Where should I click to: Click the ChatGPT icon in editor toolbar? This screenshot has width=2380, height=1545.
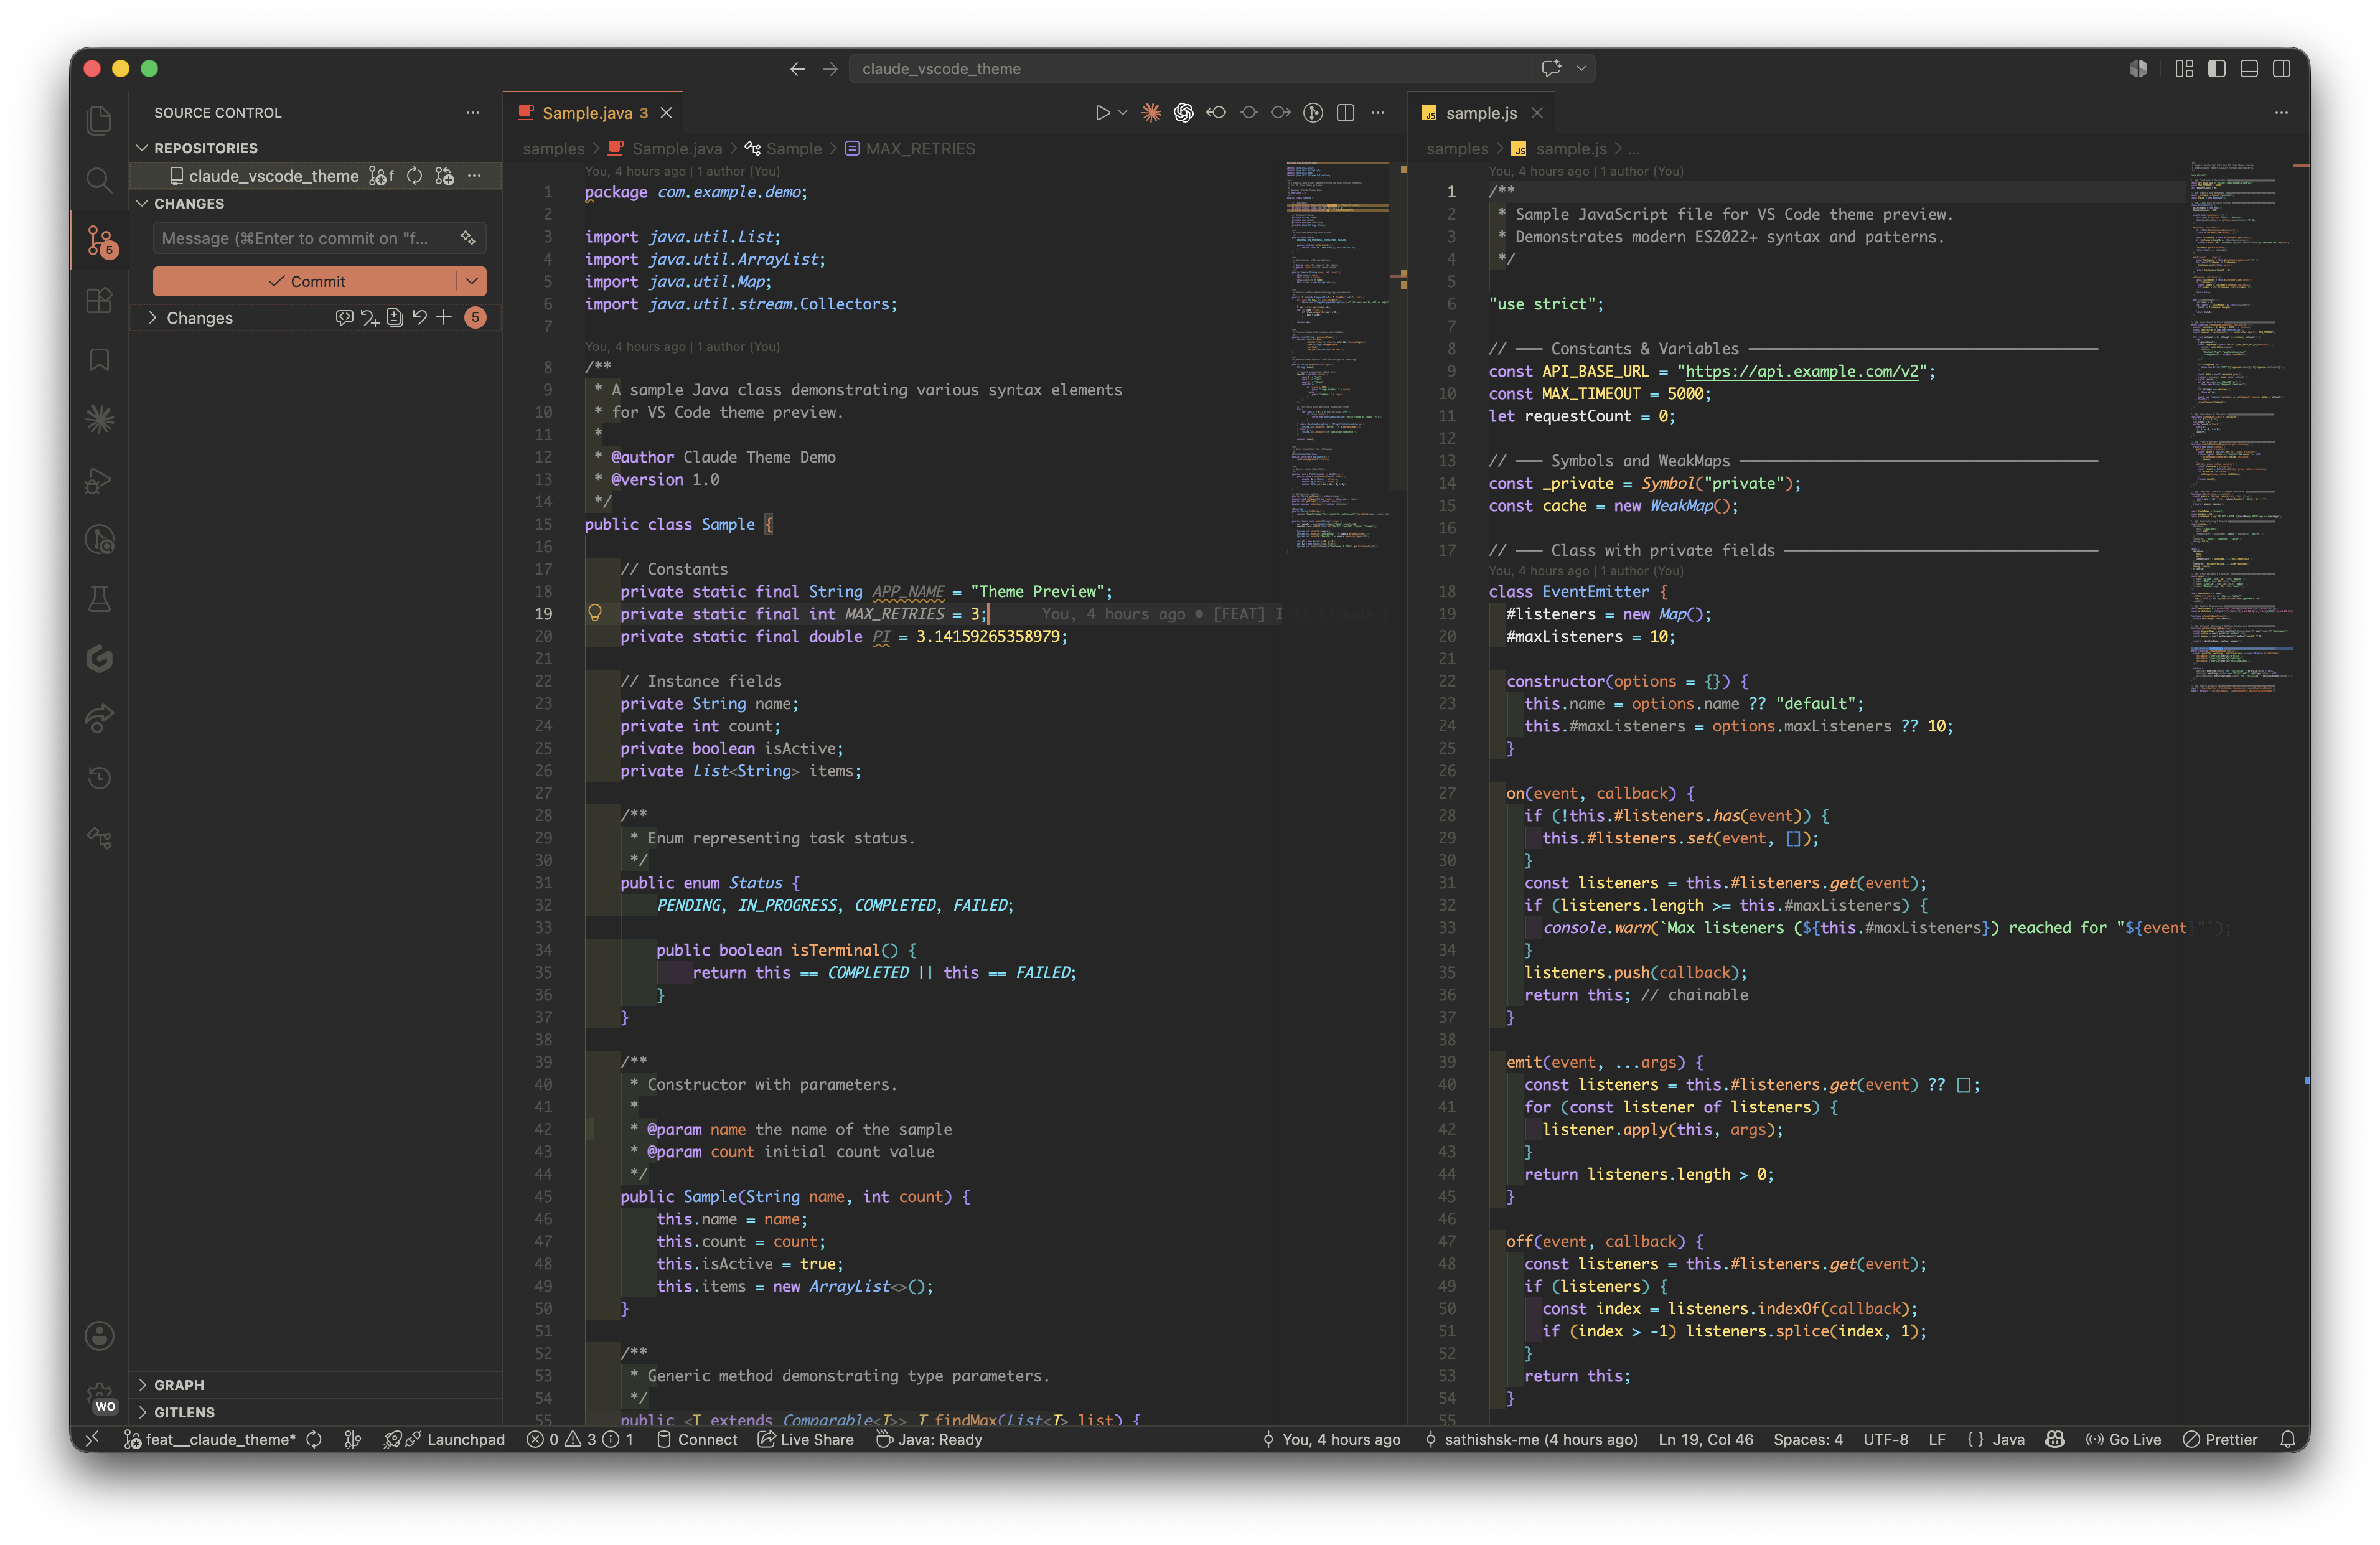coord(1183,113)
